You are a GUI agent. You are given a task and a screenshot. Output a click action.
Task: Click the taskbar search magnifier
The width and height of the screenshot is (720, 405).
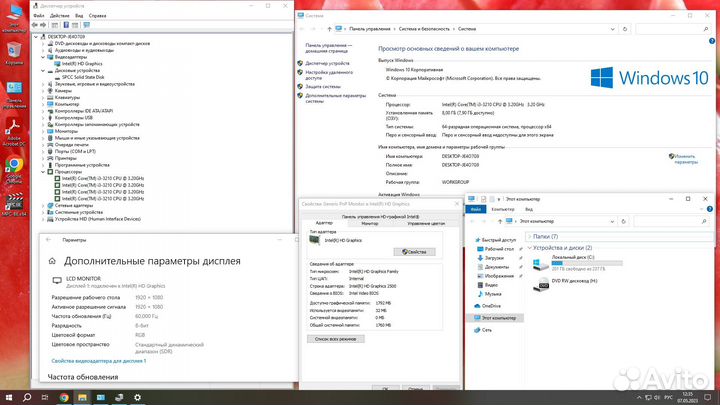point(27,398)
